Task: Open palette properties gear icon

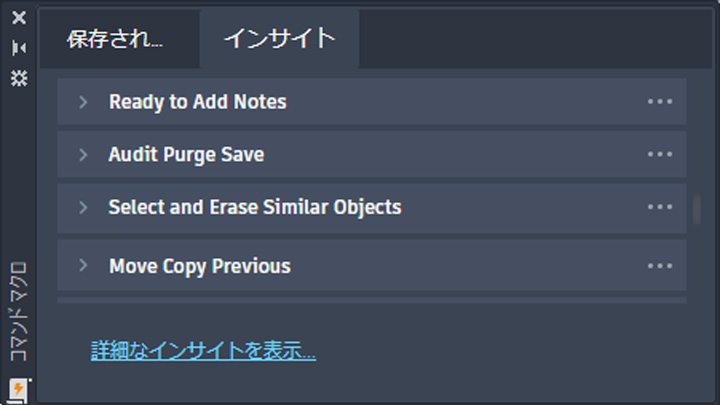Action: pyautogui.click(x=19, y=79)
